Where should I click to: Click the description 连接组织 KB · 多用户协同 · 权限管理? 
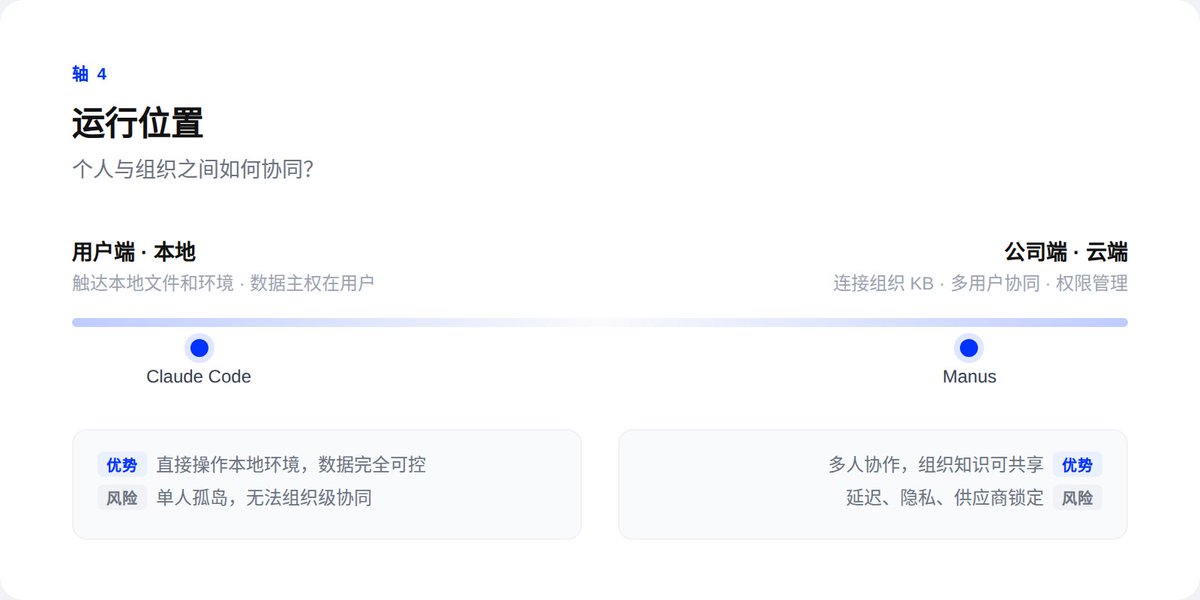[980, 283]
